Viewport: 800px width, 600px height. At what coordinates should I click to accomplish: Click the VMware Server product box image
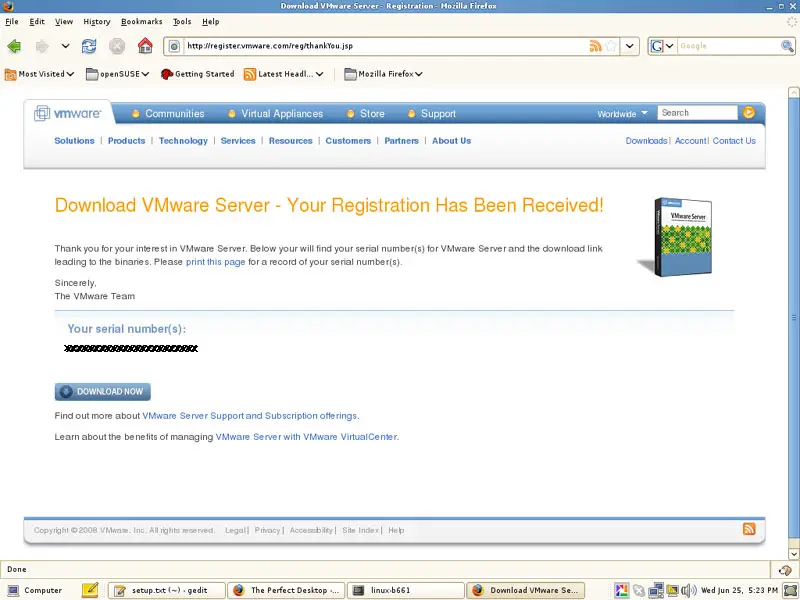[676, 237]
